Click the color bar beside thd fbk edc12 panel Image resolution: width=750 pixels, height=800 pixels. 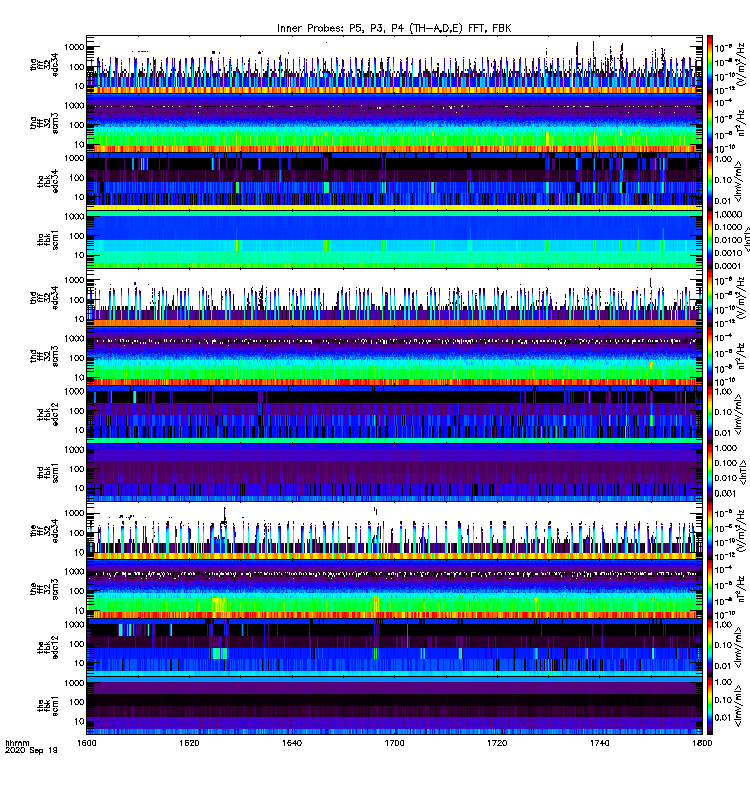tap(710, 414)
